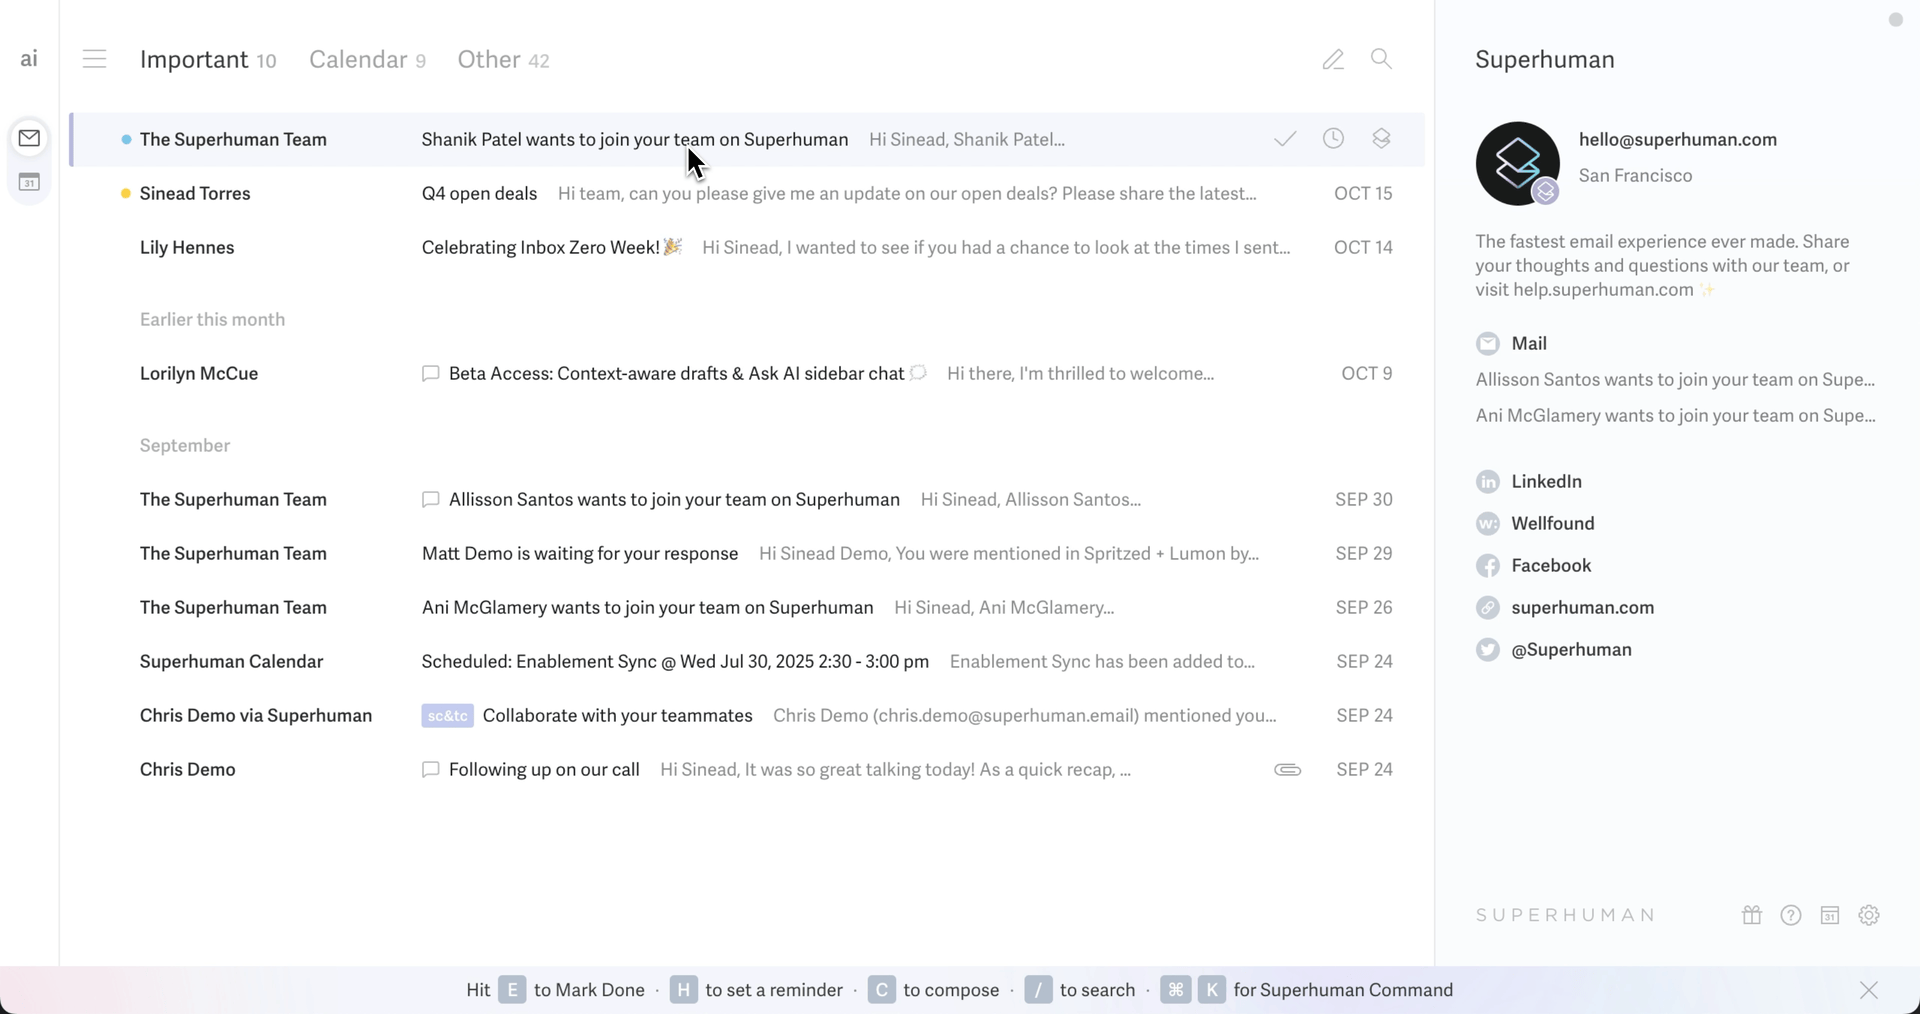Open the hamburger menu icon

coord(94,59)
